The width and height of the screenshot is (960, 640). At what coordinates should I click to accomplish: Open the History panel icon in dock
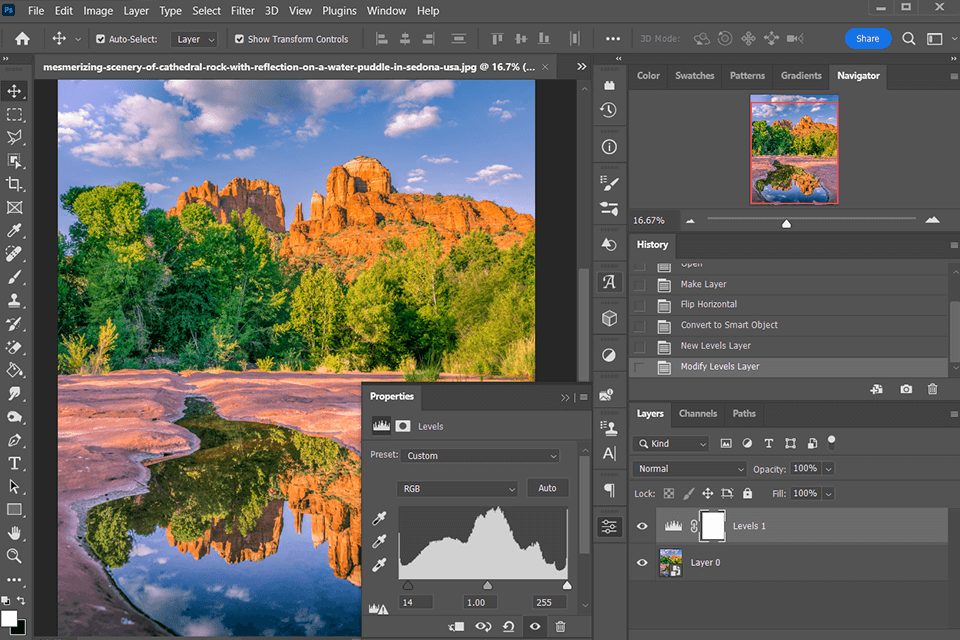click(609, 110)
